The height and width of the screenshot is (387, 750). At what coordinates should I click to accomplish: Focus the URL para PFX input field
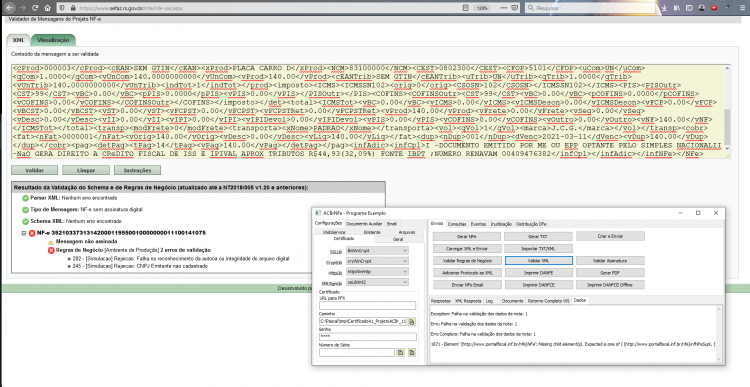(x=367, y=305)
